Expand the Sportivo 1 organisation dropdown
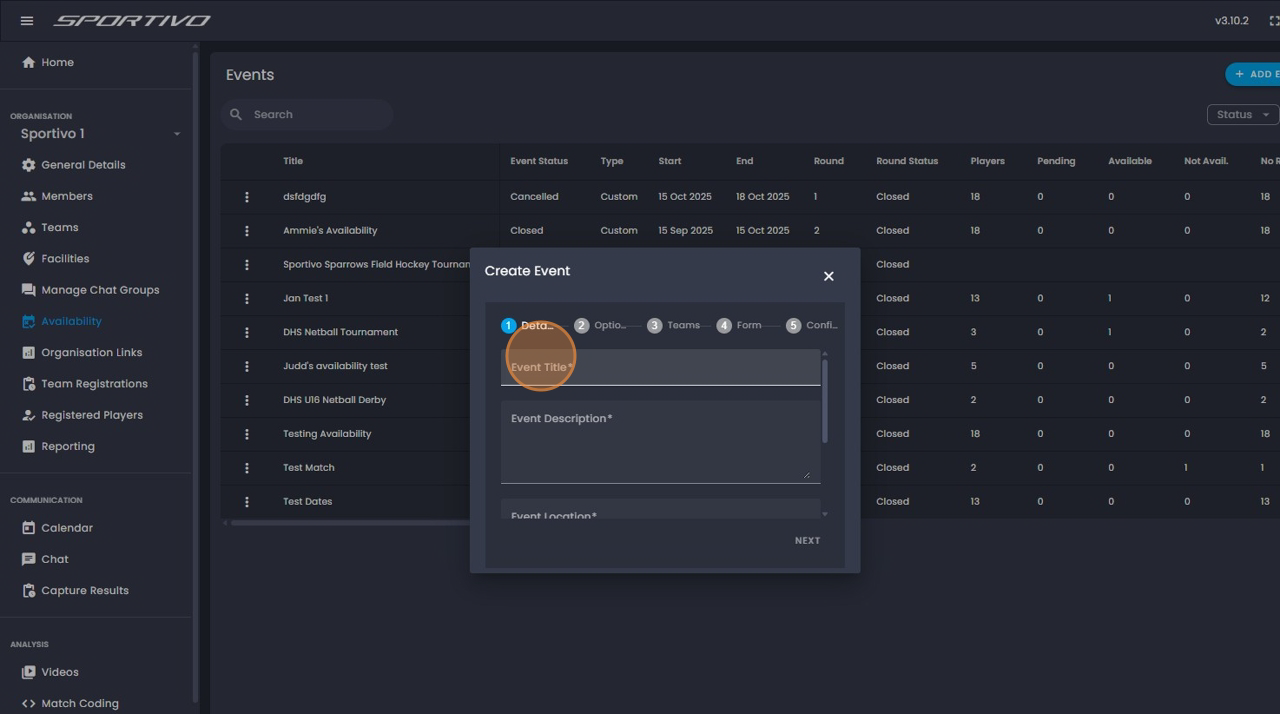Screen dimensions: 1280x714 click(x=176, y=134)
